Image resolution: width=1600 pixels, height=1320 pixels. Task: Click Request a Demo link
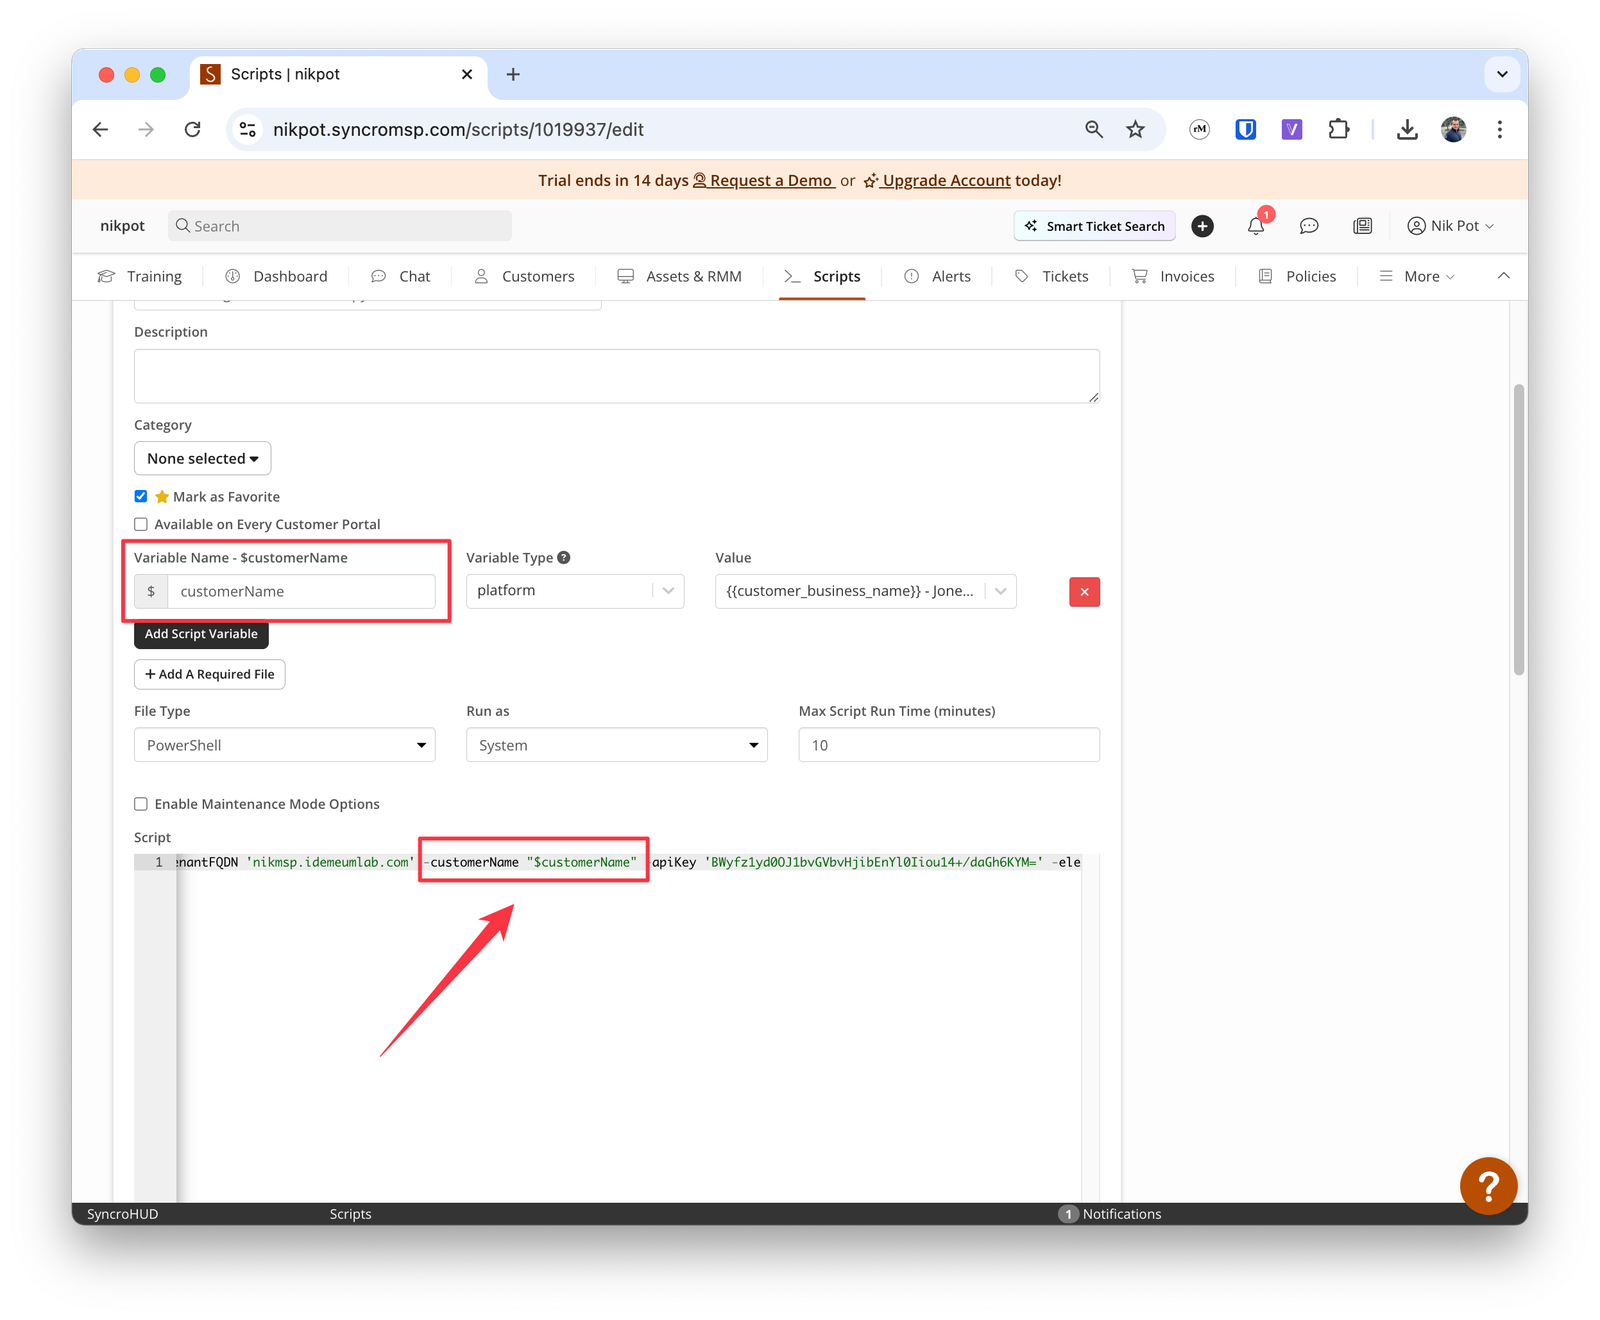point(764,180)
